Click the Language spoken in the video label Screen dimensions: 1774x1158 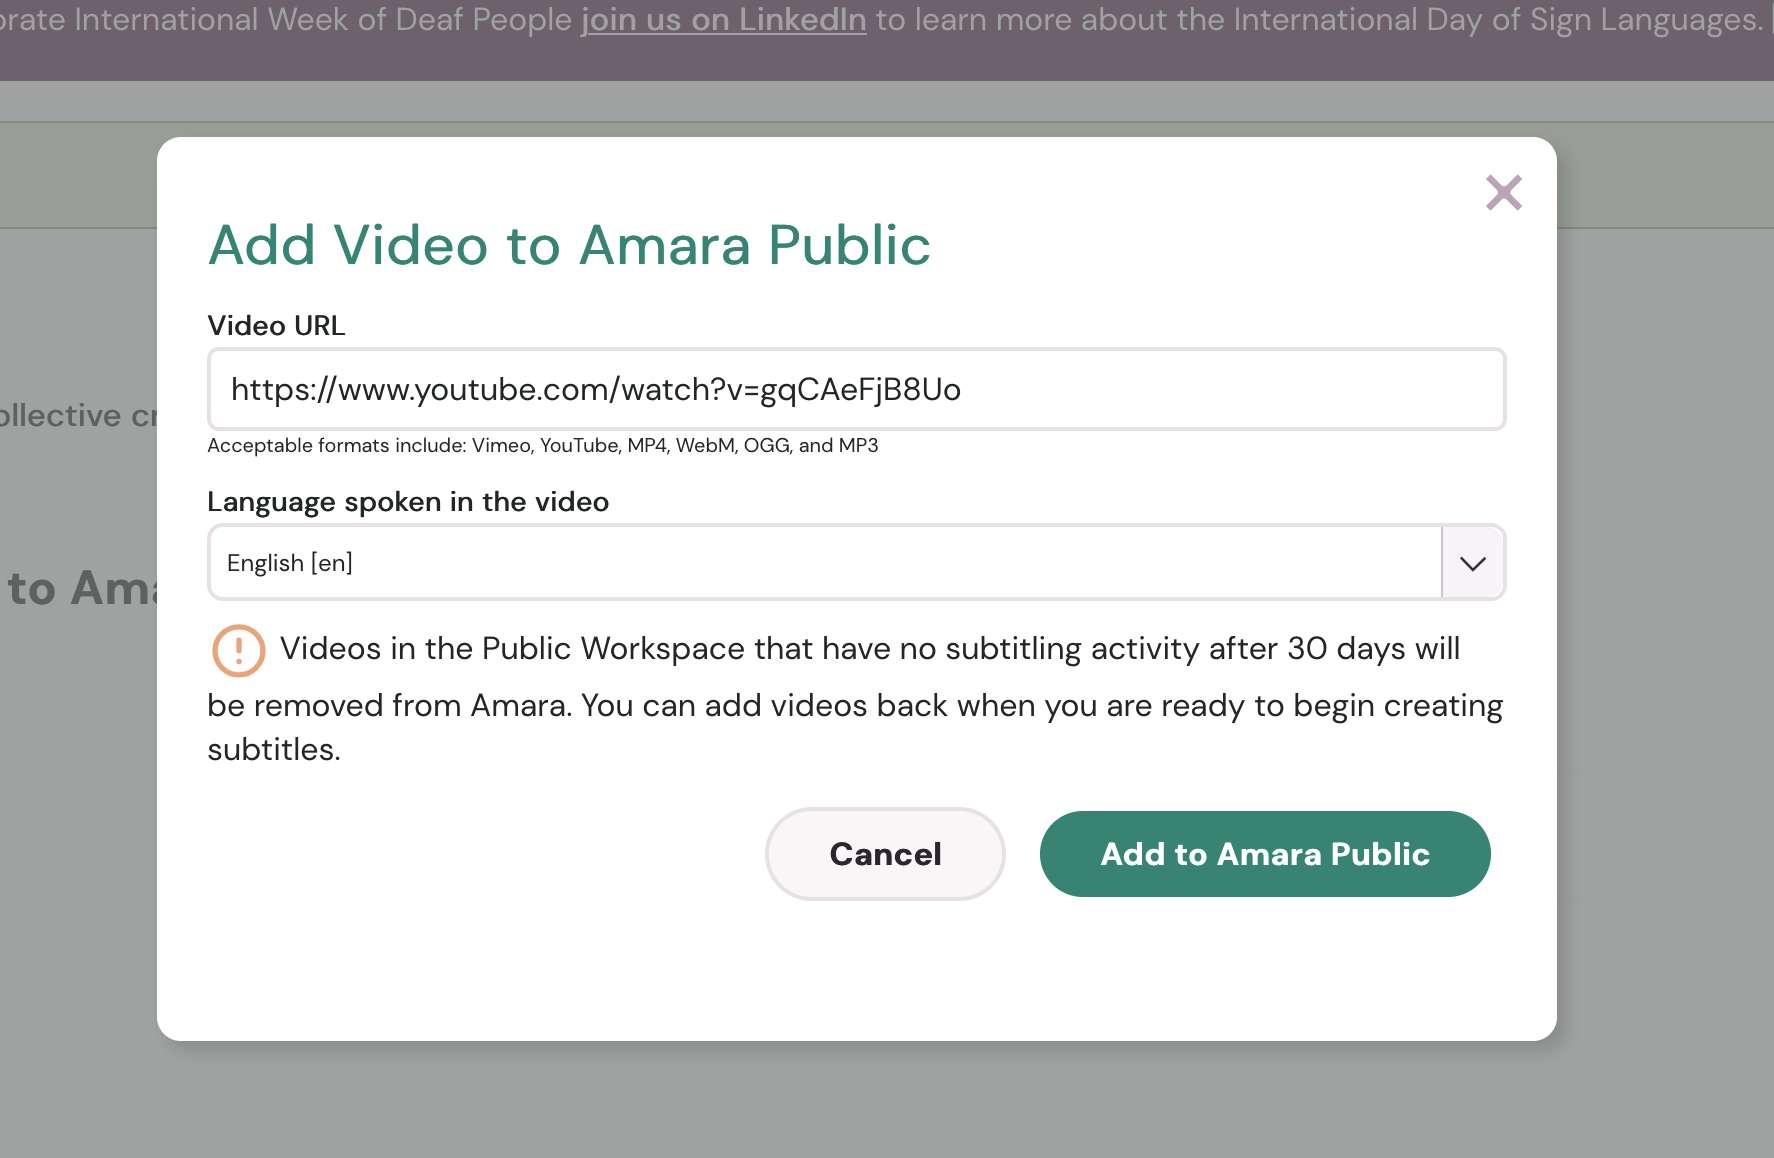407,502
